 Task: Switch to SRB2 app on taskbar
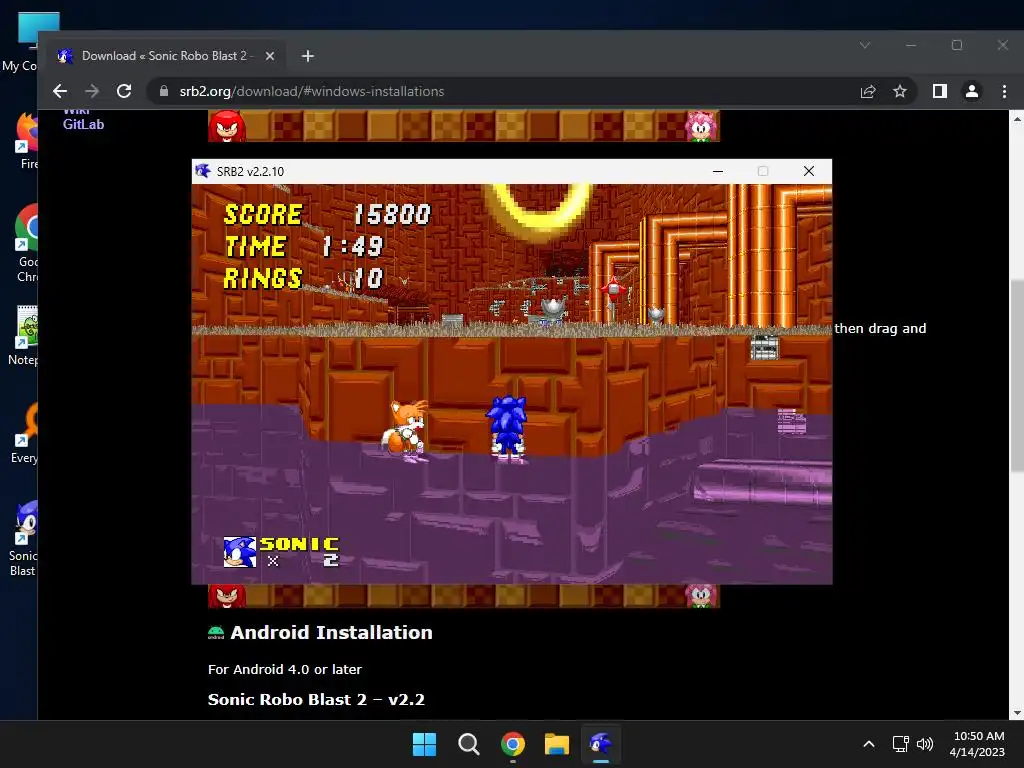click(x=601, y=744)
